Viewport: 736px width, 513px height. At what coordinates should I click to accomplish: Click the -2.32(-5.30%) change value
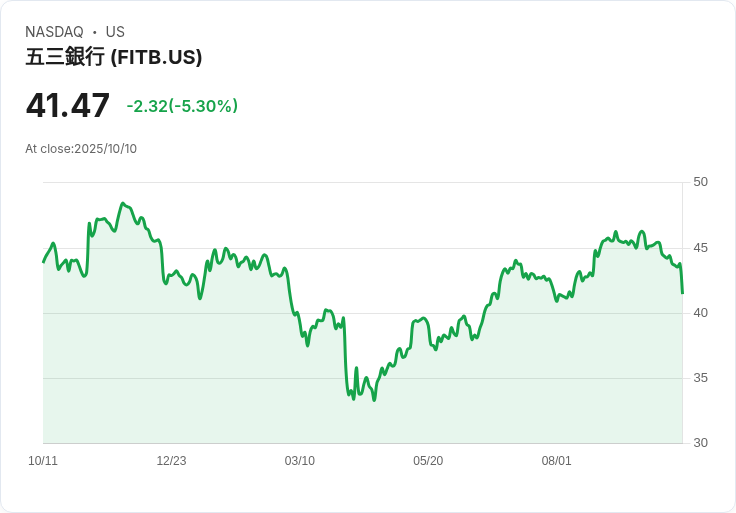click(182, 106)
